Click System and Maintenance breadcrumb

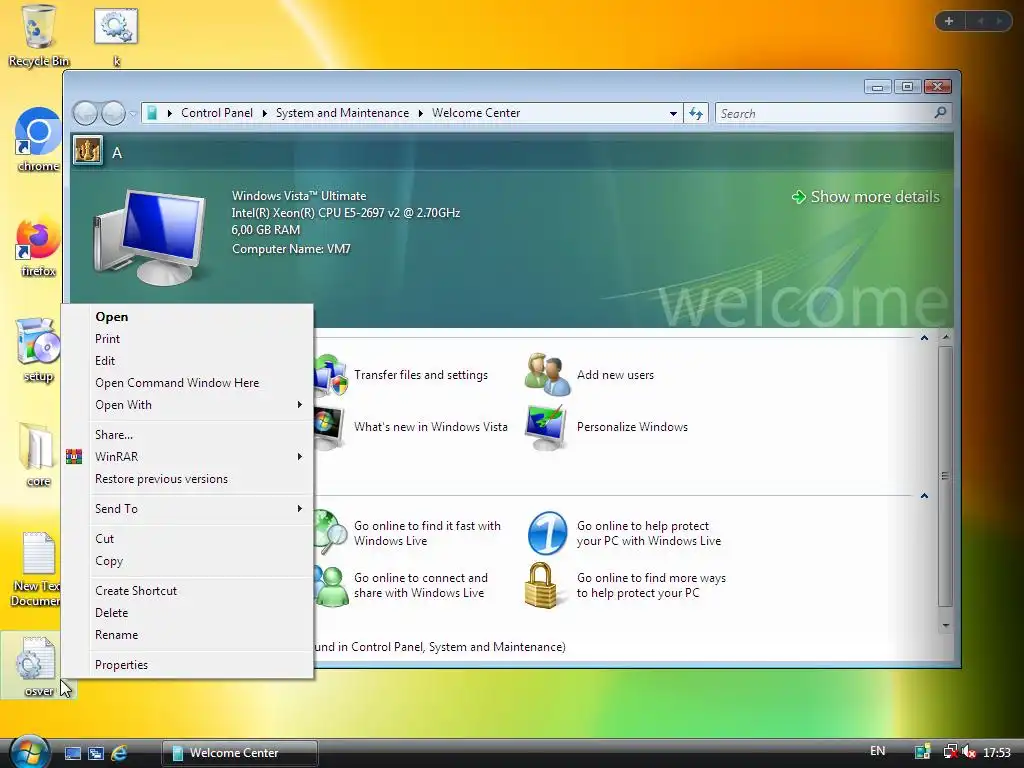pos(342,113)
